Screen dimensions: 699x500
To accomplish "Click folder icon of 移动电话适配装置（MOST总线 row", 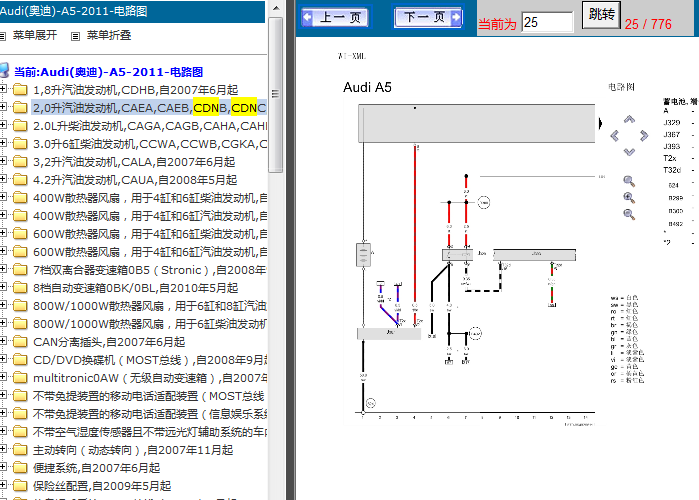I will tap(20, 396).
